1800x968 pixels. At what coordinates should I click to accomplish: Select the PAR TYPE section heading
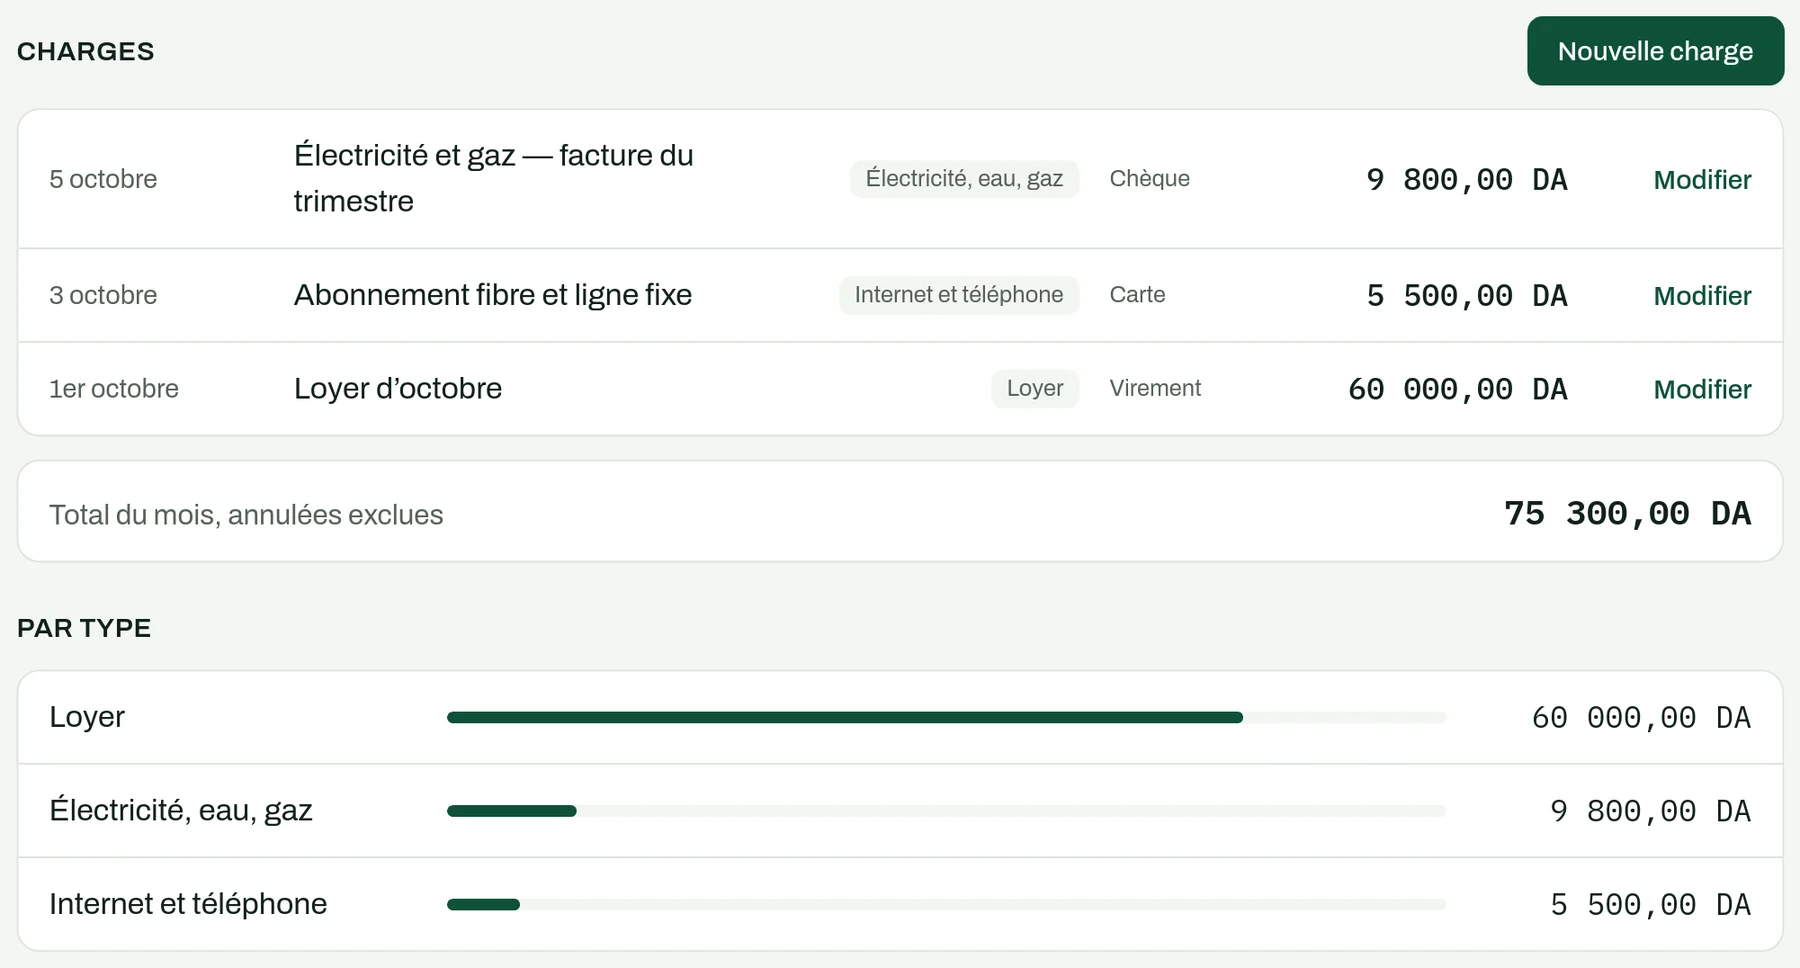(84, 628)
